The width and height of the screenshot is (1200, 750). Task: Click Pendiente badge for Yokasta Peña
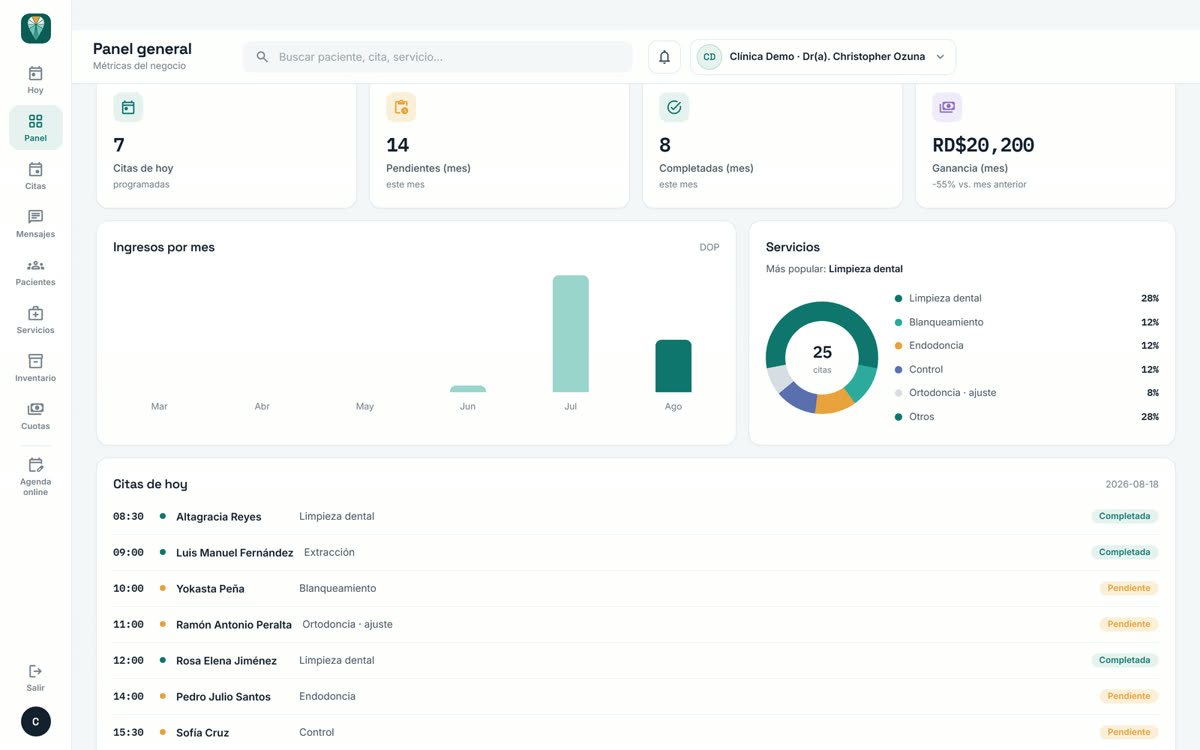pos(1129,588)
